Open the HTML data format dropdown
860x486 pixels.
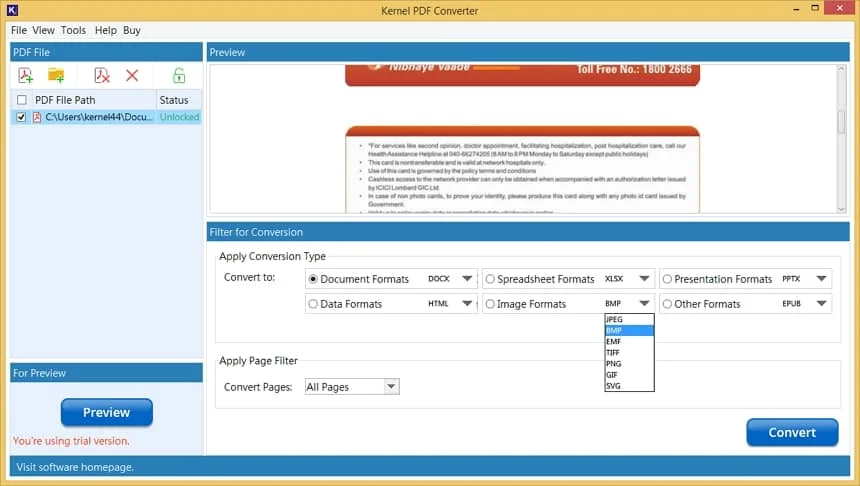pos(467,303)
